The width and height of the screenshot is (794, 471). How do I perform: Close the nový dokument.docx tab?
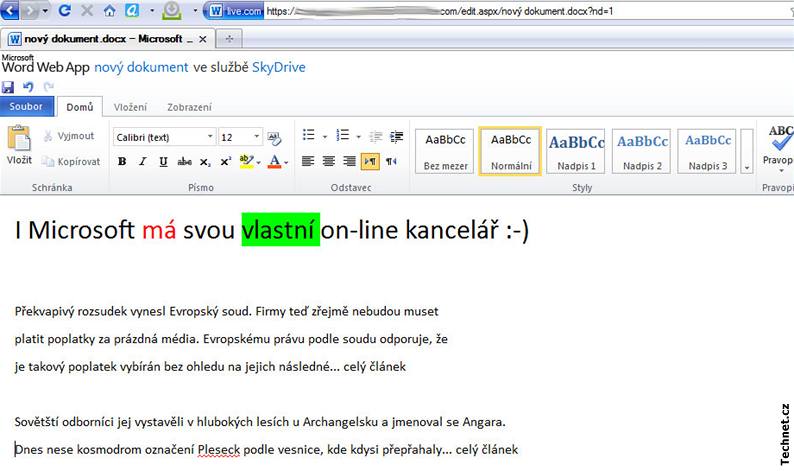coord(203,39)
